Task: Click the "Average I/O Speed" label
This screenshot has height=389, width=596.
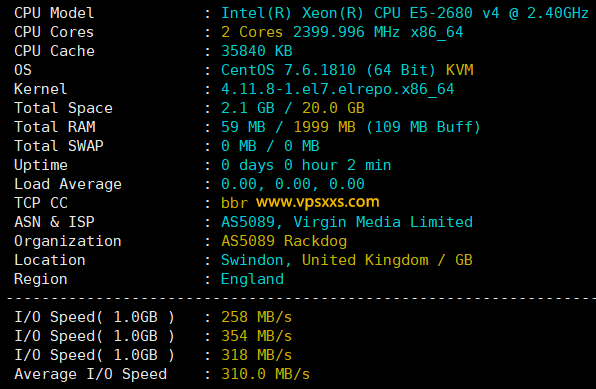Action: tap(90, 375)
